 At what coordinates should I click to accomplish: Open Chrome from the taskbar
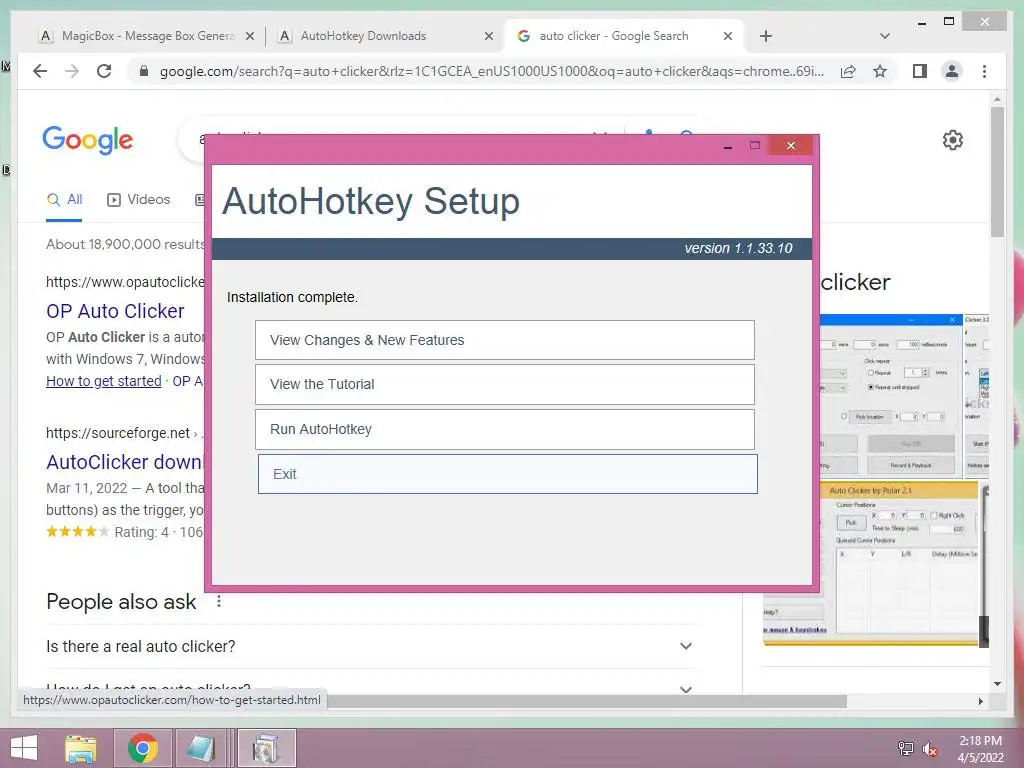pyautogui.click(x=142, y=748)
